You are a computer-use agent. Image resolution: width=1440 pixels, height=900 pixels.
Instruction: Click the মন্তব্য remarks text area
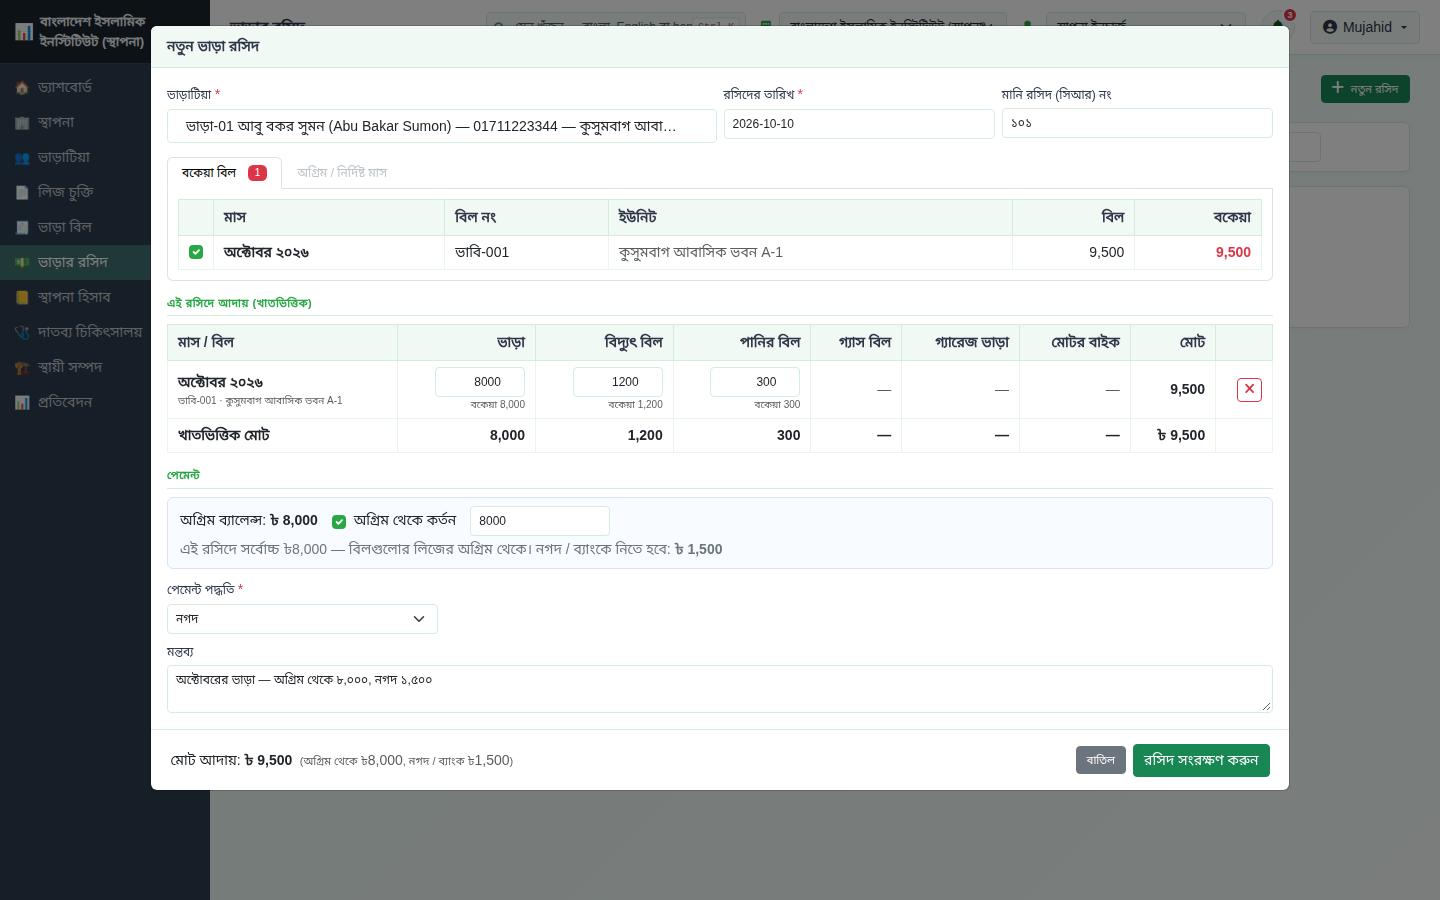tap(720, 689)
